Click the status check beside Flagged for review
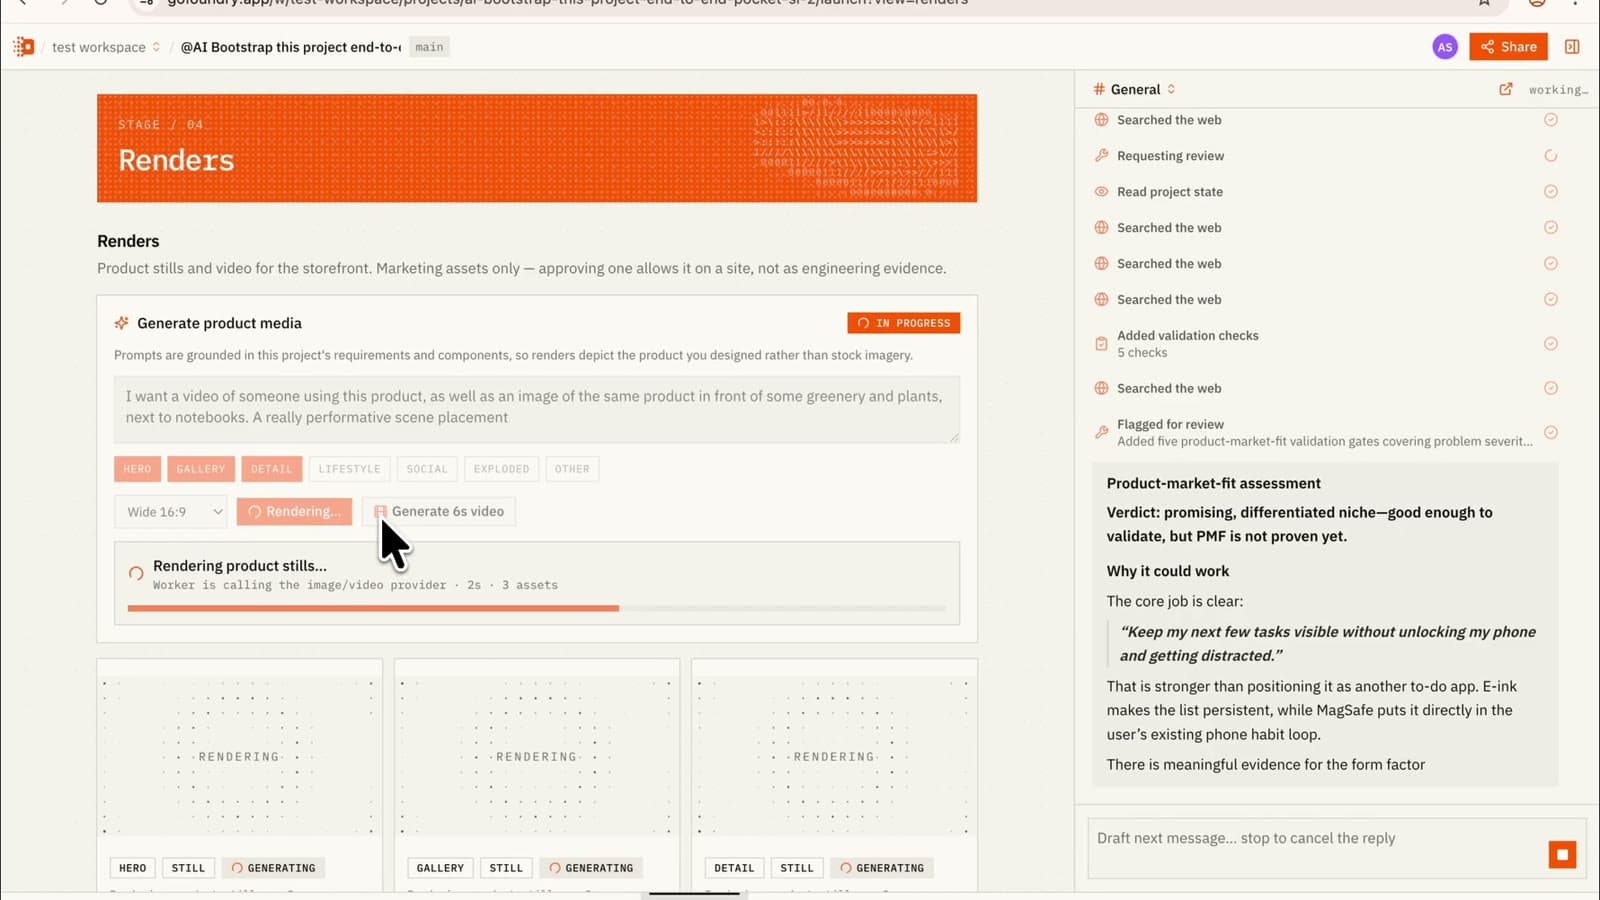The image size is (1600, 900). (x=1551, y=433)
